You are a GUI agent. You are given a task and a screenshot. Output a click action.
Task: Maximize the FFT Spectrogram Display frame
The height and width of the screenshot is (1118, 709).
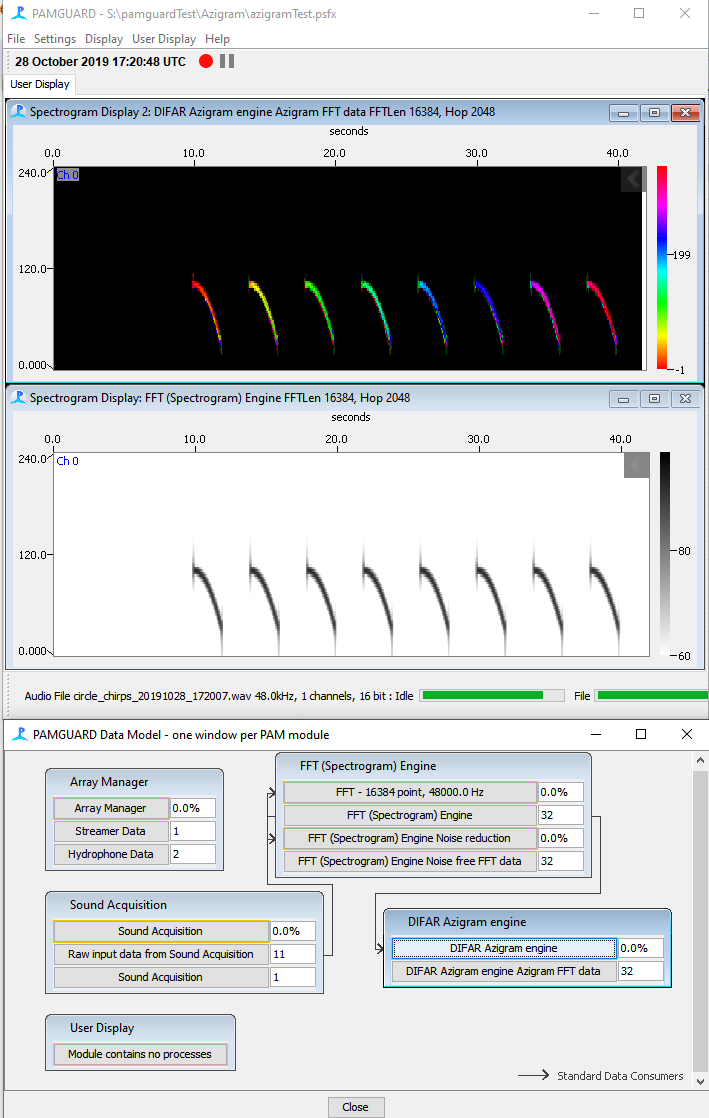pyautogui.click(x=654, y=399)
